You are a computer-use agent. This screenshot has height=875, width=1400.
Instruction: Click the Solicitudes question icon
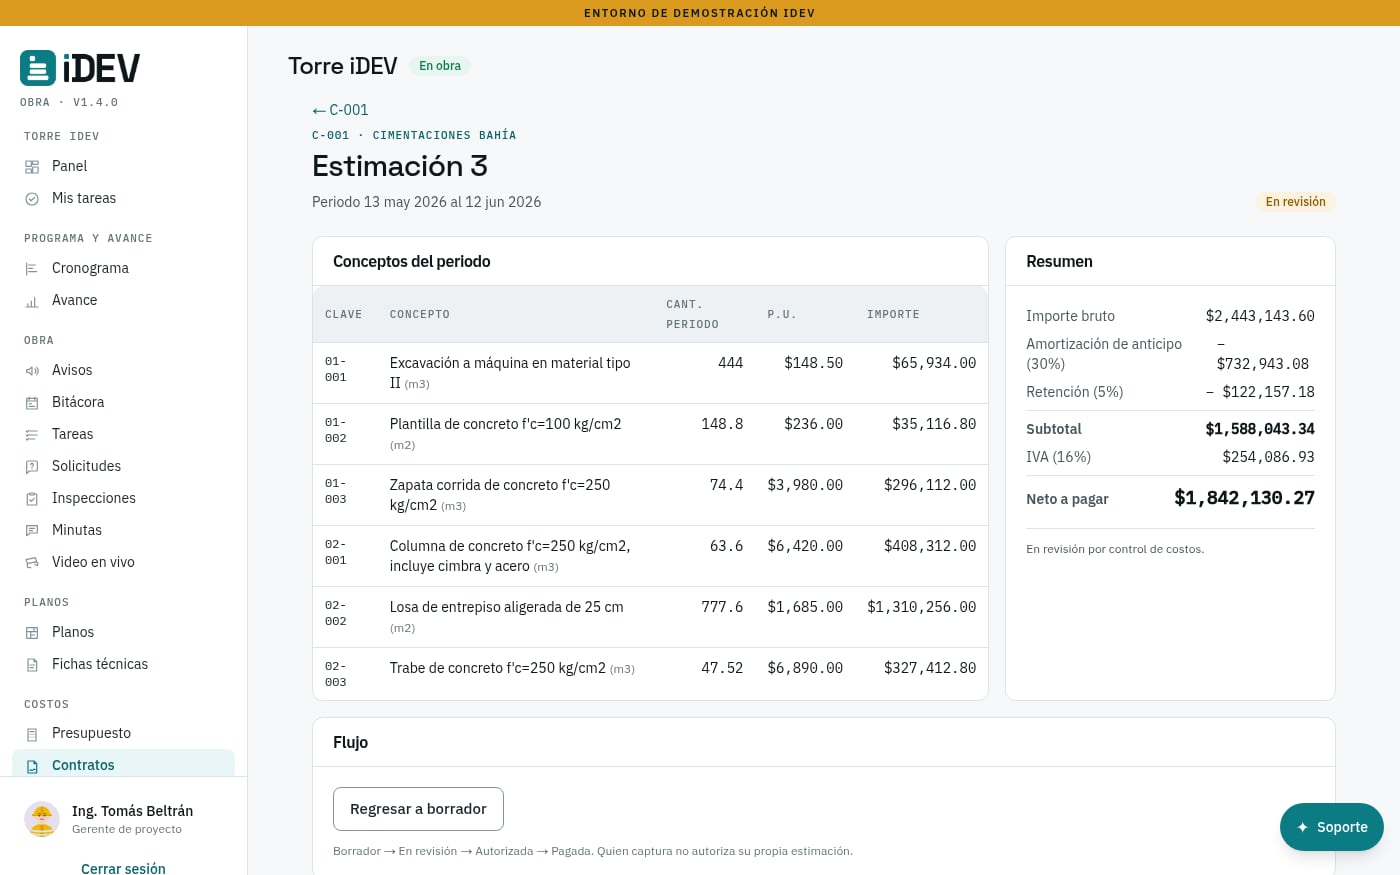(32, 467)
